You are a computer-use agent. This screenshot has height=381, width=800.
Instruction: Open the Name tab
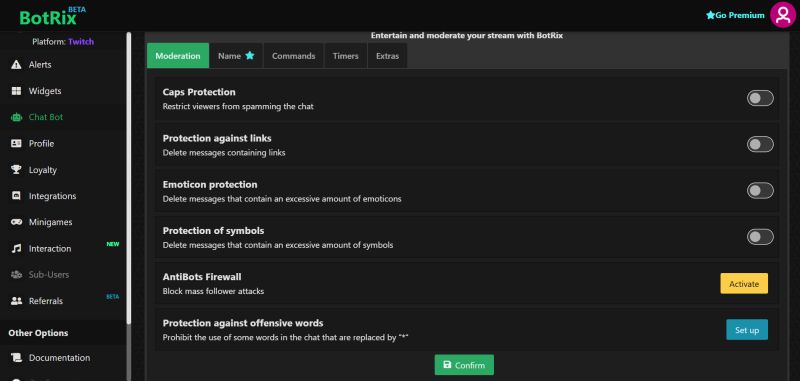pos(236,56)
